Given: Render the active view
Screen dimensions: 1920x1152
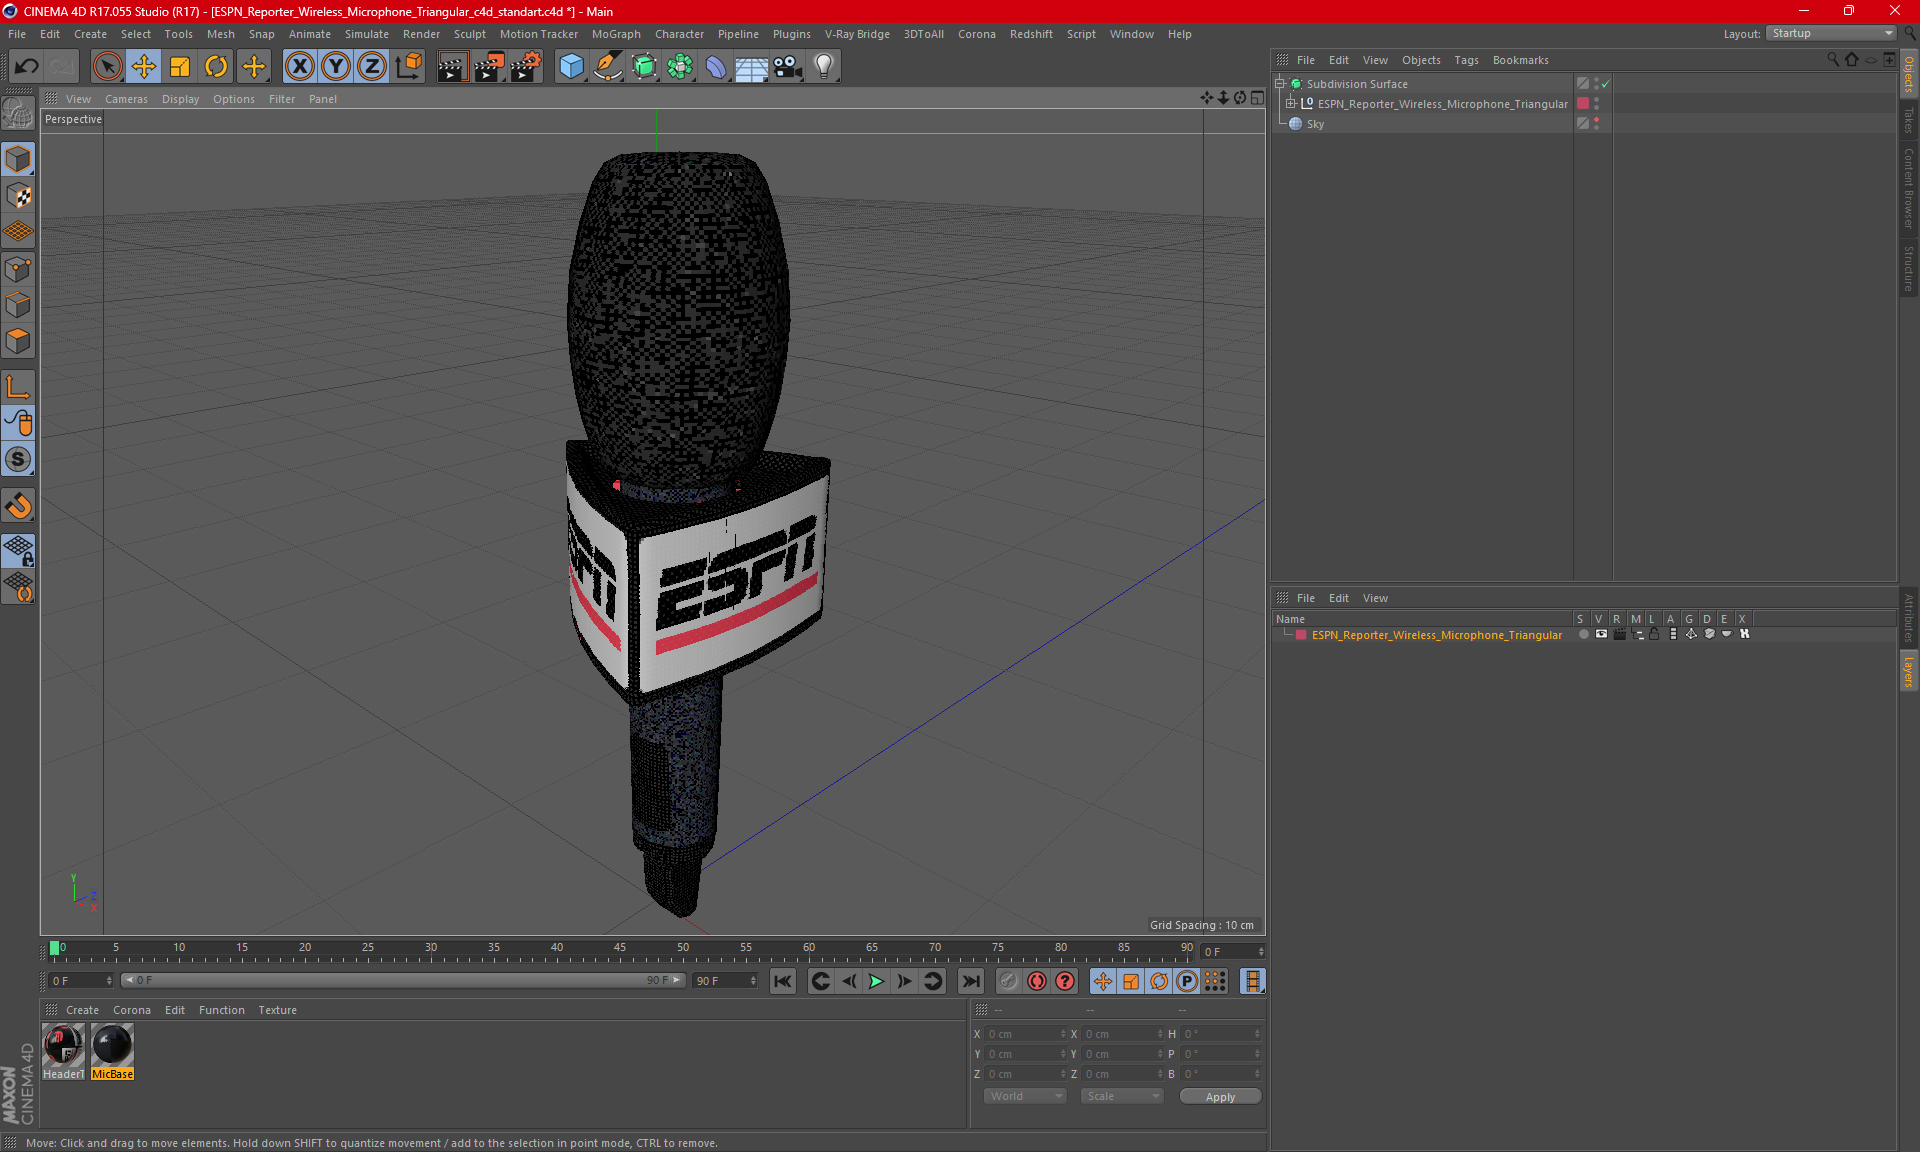Looking at the screenshot, I should pyautogui.click(x=452, y=67).
